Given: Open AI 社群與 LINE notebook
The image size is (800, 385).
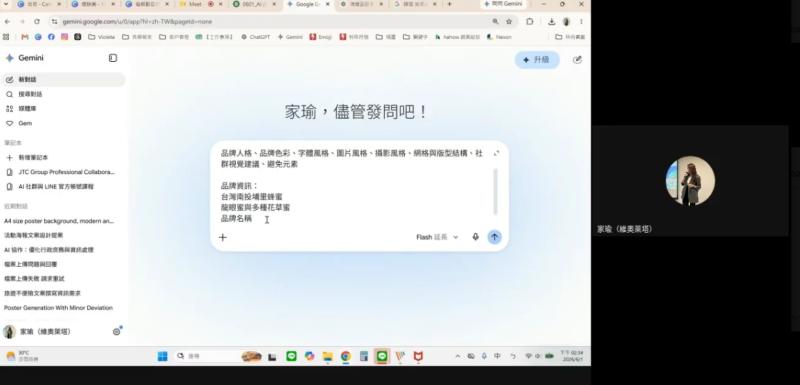Looking at the screenshot, I should click(x=64, y=187).
